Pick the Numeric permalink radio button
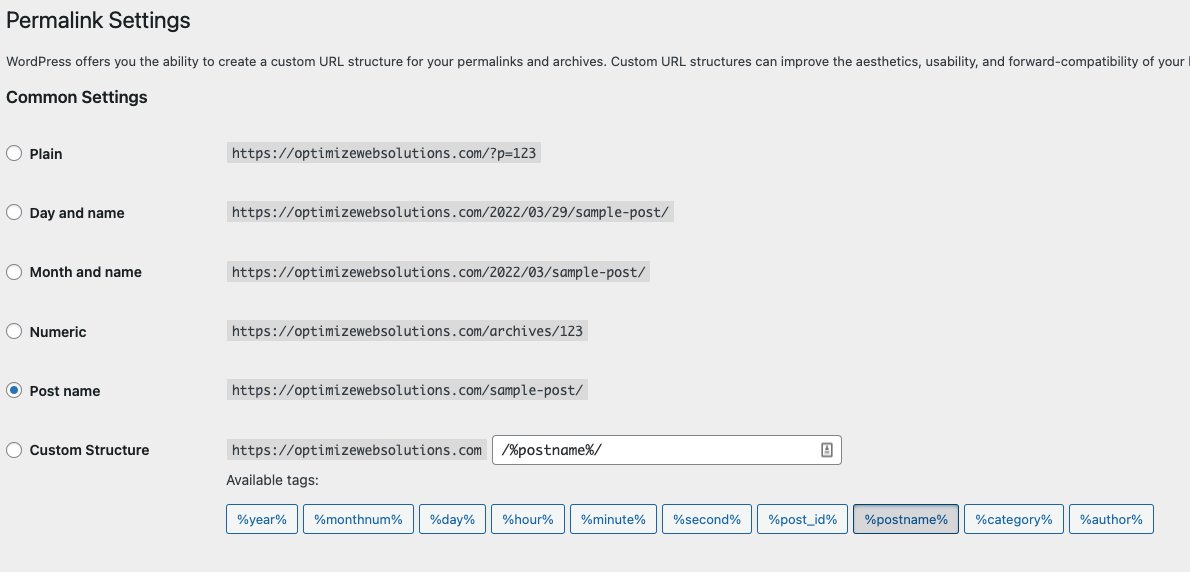1190x572 pixels. (x=14, y=331)
